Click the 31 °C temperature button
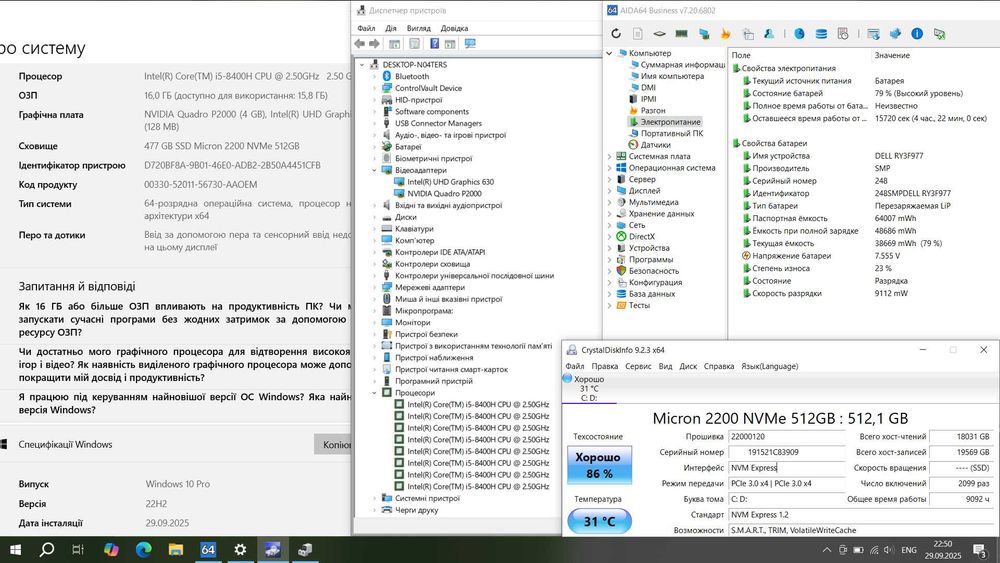The image size is (1000, 563). pos(599,521)
